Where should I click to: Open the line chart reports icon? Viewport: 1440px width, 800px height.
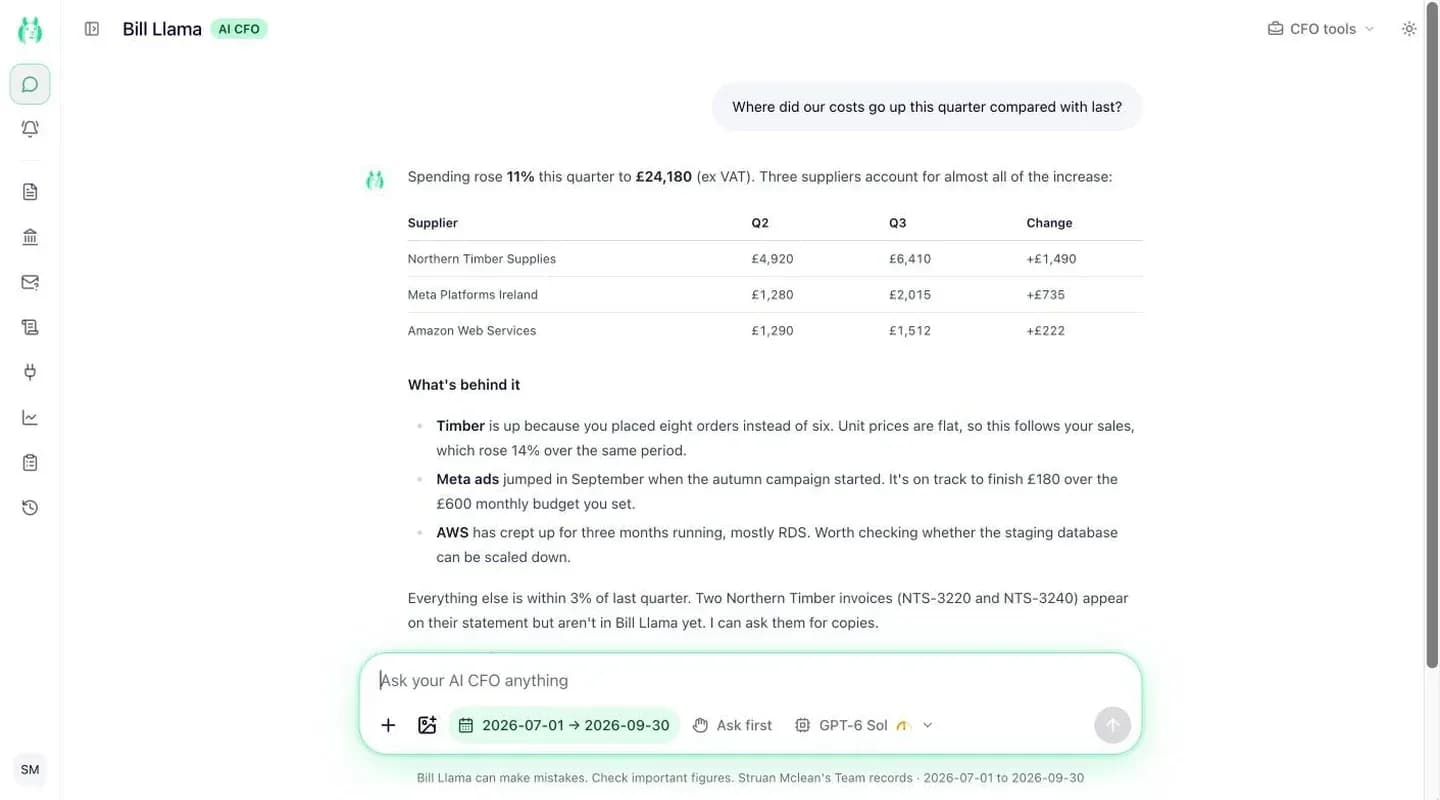(30, 417)
